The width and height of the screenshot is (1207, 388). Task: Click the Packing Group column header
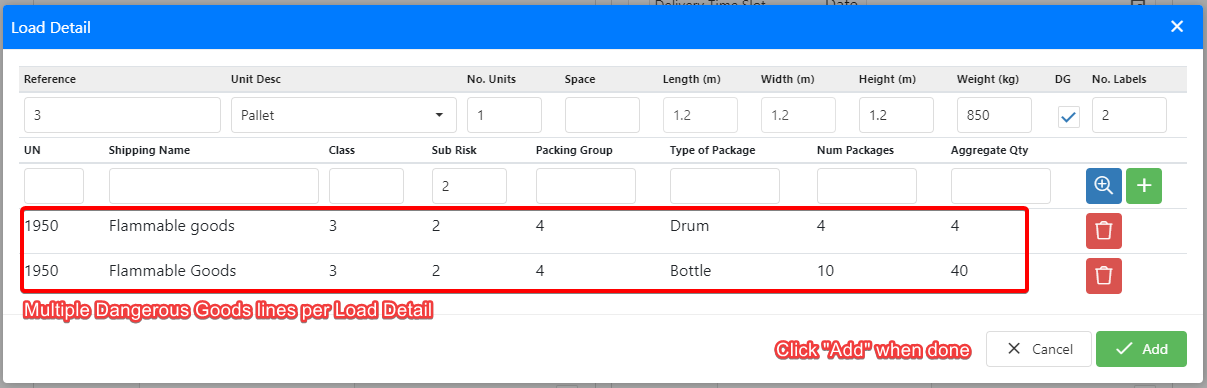[x=574, y=150]
